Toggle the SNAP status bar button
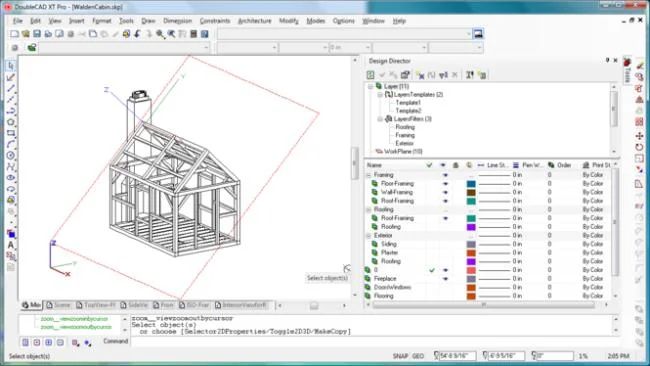Screen dimensions: 650x366 click(400, 356)
